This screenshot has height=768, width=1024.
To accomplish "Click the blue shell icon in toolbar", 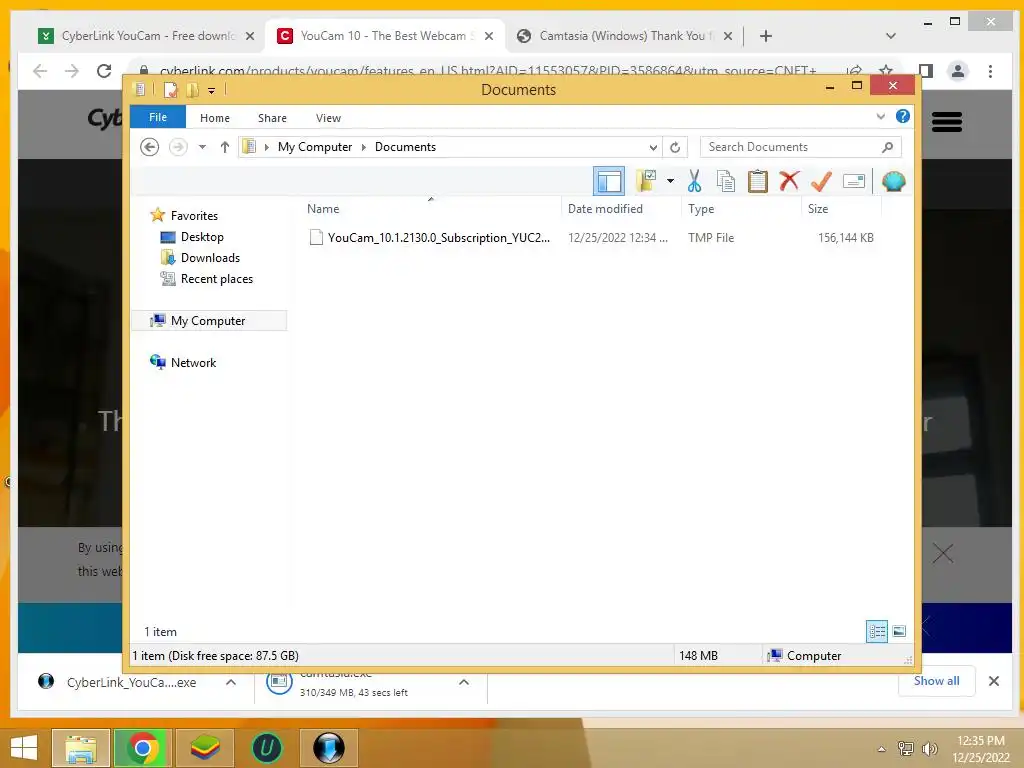I will click(x=893, y=181).
